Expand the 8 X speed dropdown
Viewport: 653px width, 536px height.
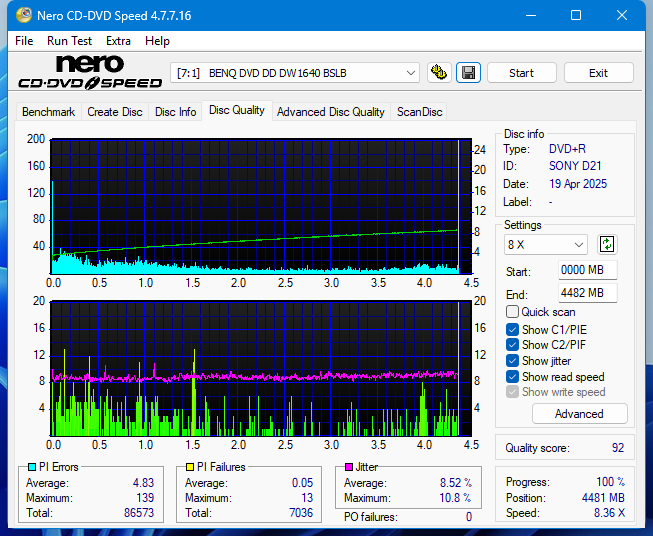point(546,244)
